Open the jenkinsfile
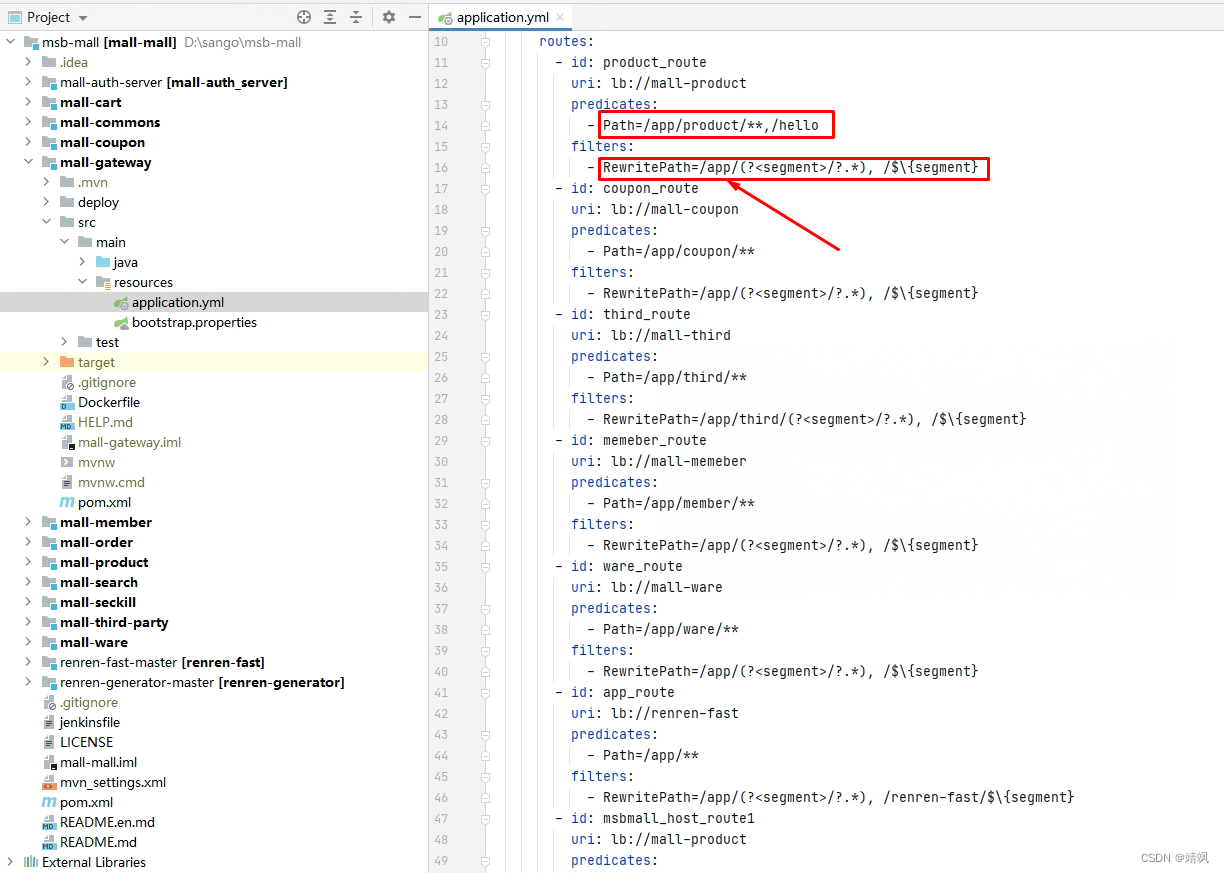 (90, 722)
